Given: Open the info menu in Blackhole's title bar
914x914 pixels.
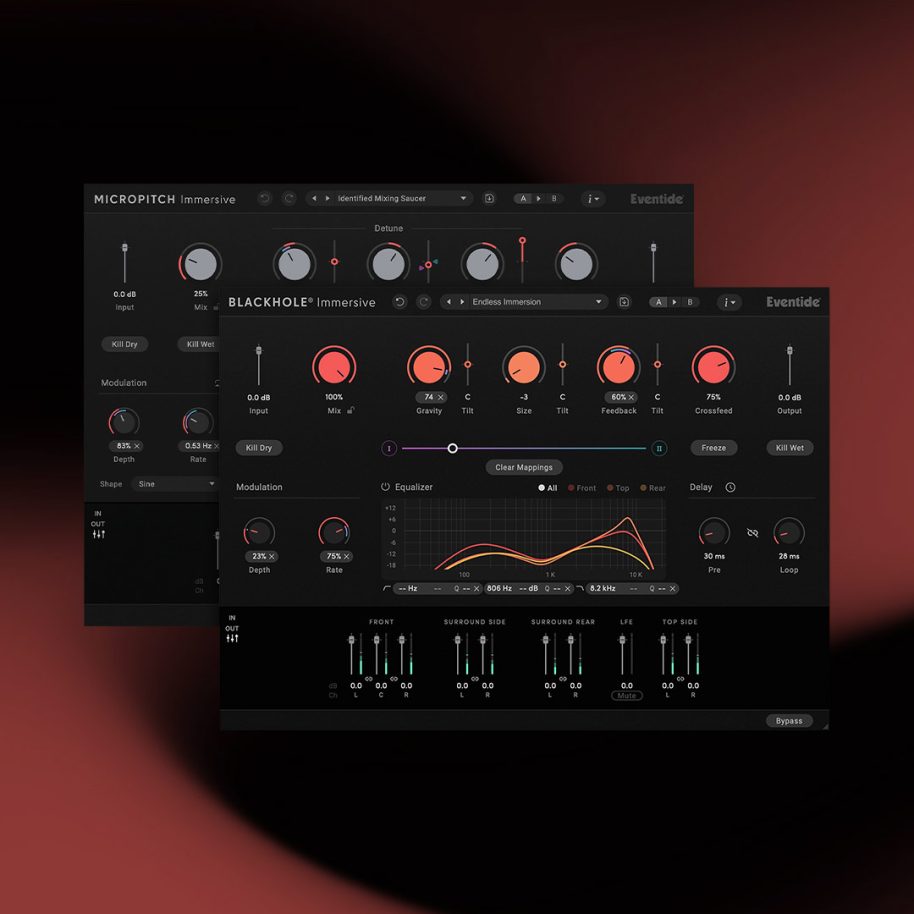Looking at the screenshot, I should [728, 301].
